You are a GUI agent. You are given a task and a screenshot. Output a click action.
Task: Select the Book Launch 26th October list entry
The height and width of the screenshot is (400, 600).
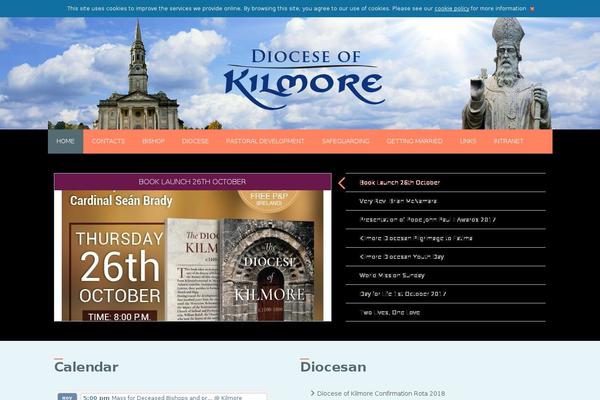[x=445, y=183]
